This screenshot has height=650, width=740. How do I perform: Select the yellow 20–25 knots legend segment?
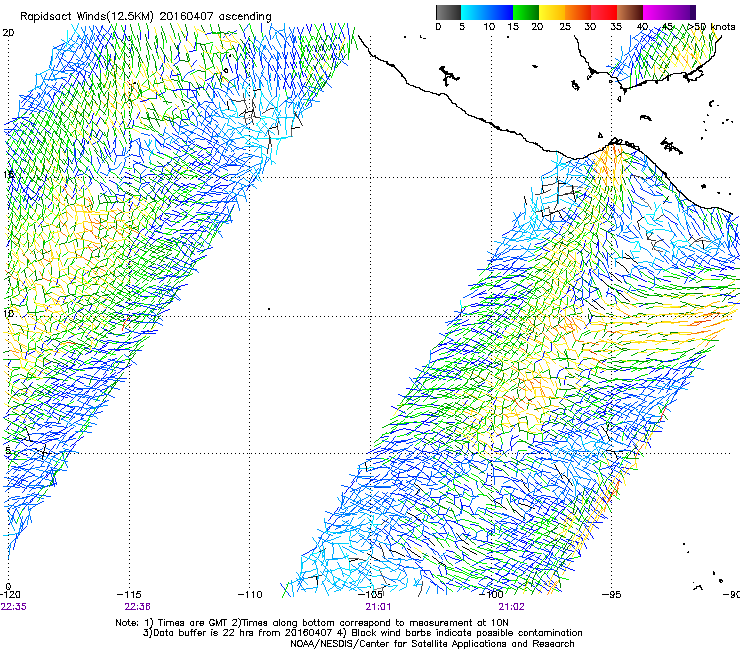coord(552,12)
